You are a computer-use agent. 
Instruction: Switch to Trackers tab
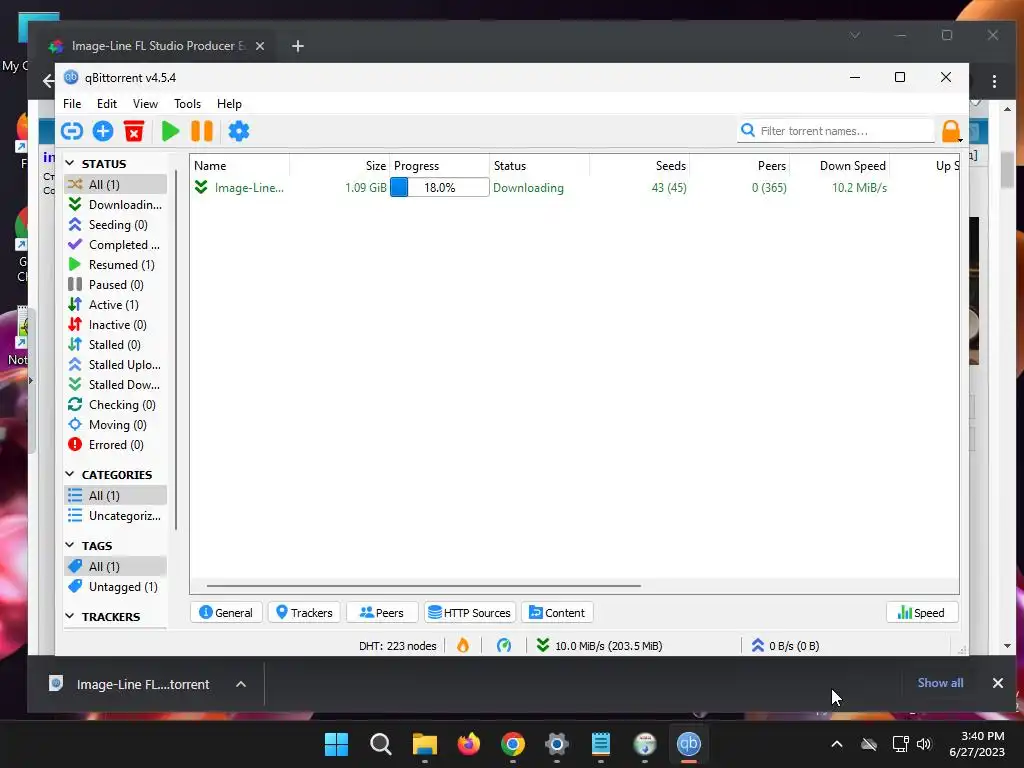pyautogui.click(x=304, y=613)
